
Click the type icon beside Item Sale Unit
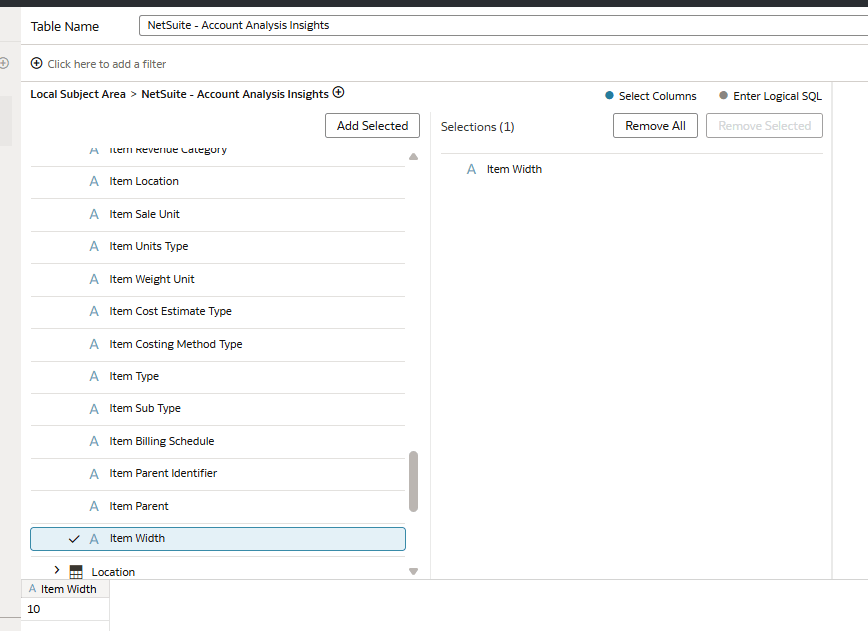click(x=94, y=214)
